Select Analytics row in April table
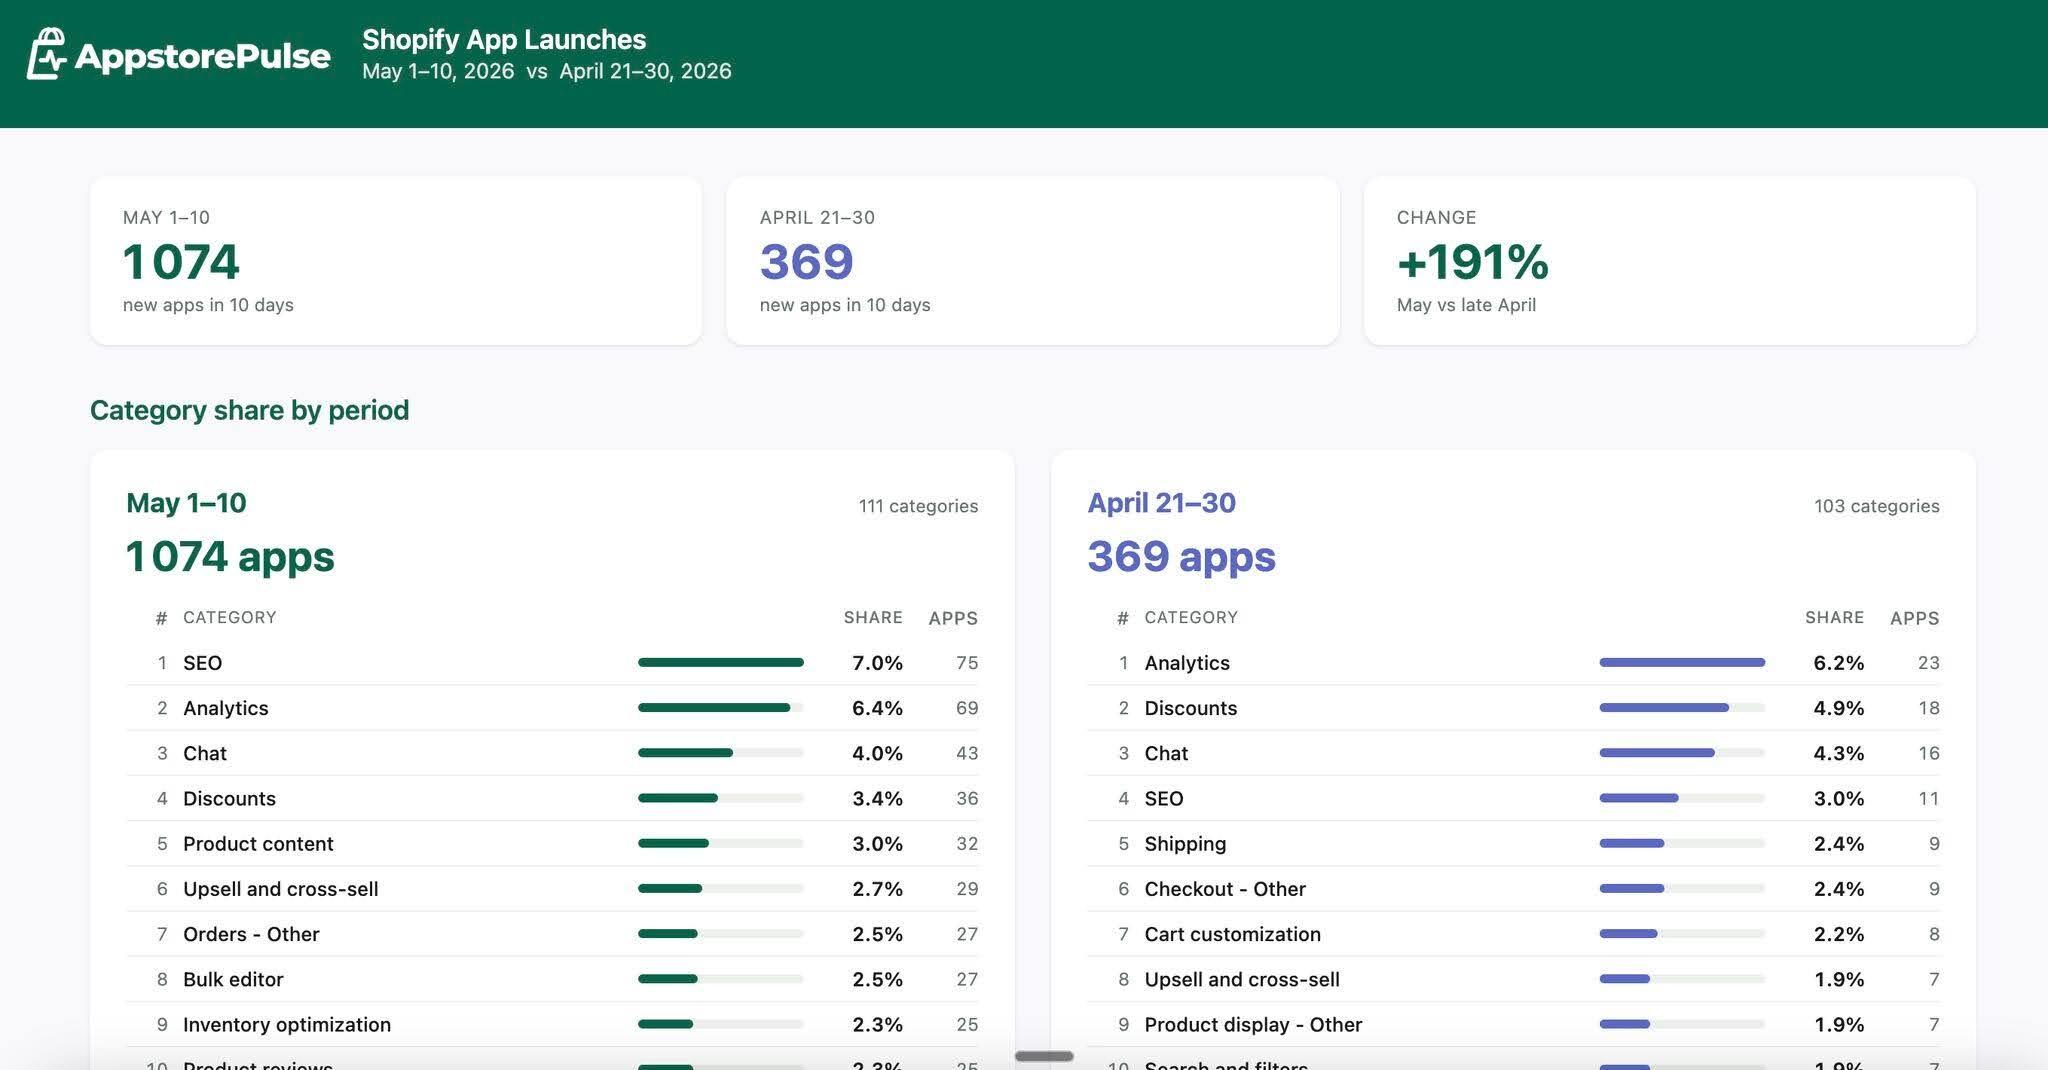This screenshot has height=1070, width=2048. [1513, 663]
